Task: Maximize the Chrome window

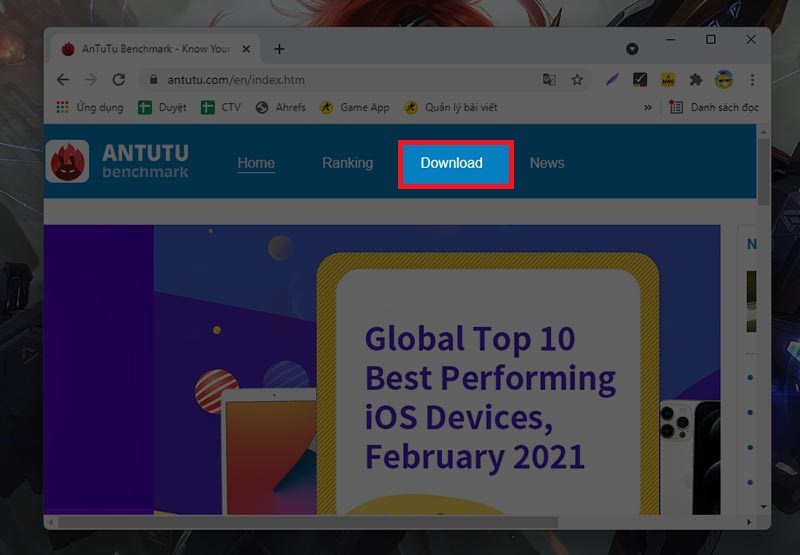Action: [x=711, y=39]
